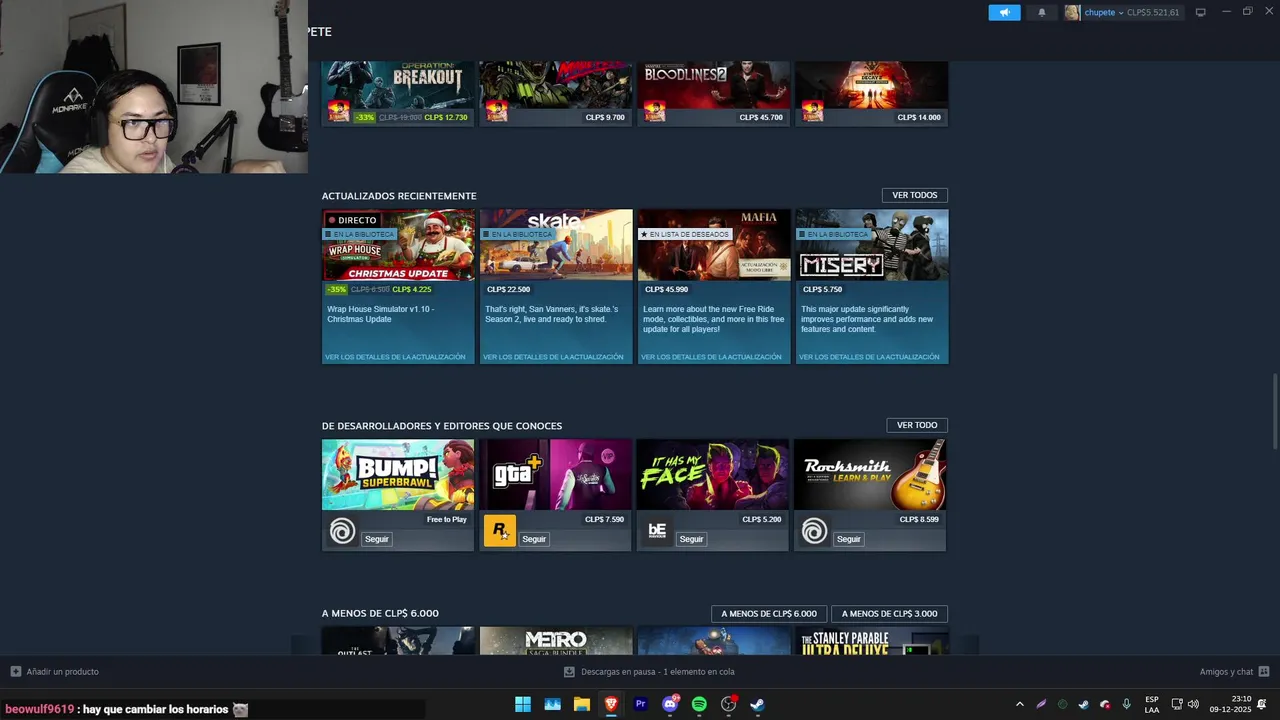This screenshot has height=720, width=1280.
Task: Switch ESP LAA input language
Action: [1152, 704]
